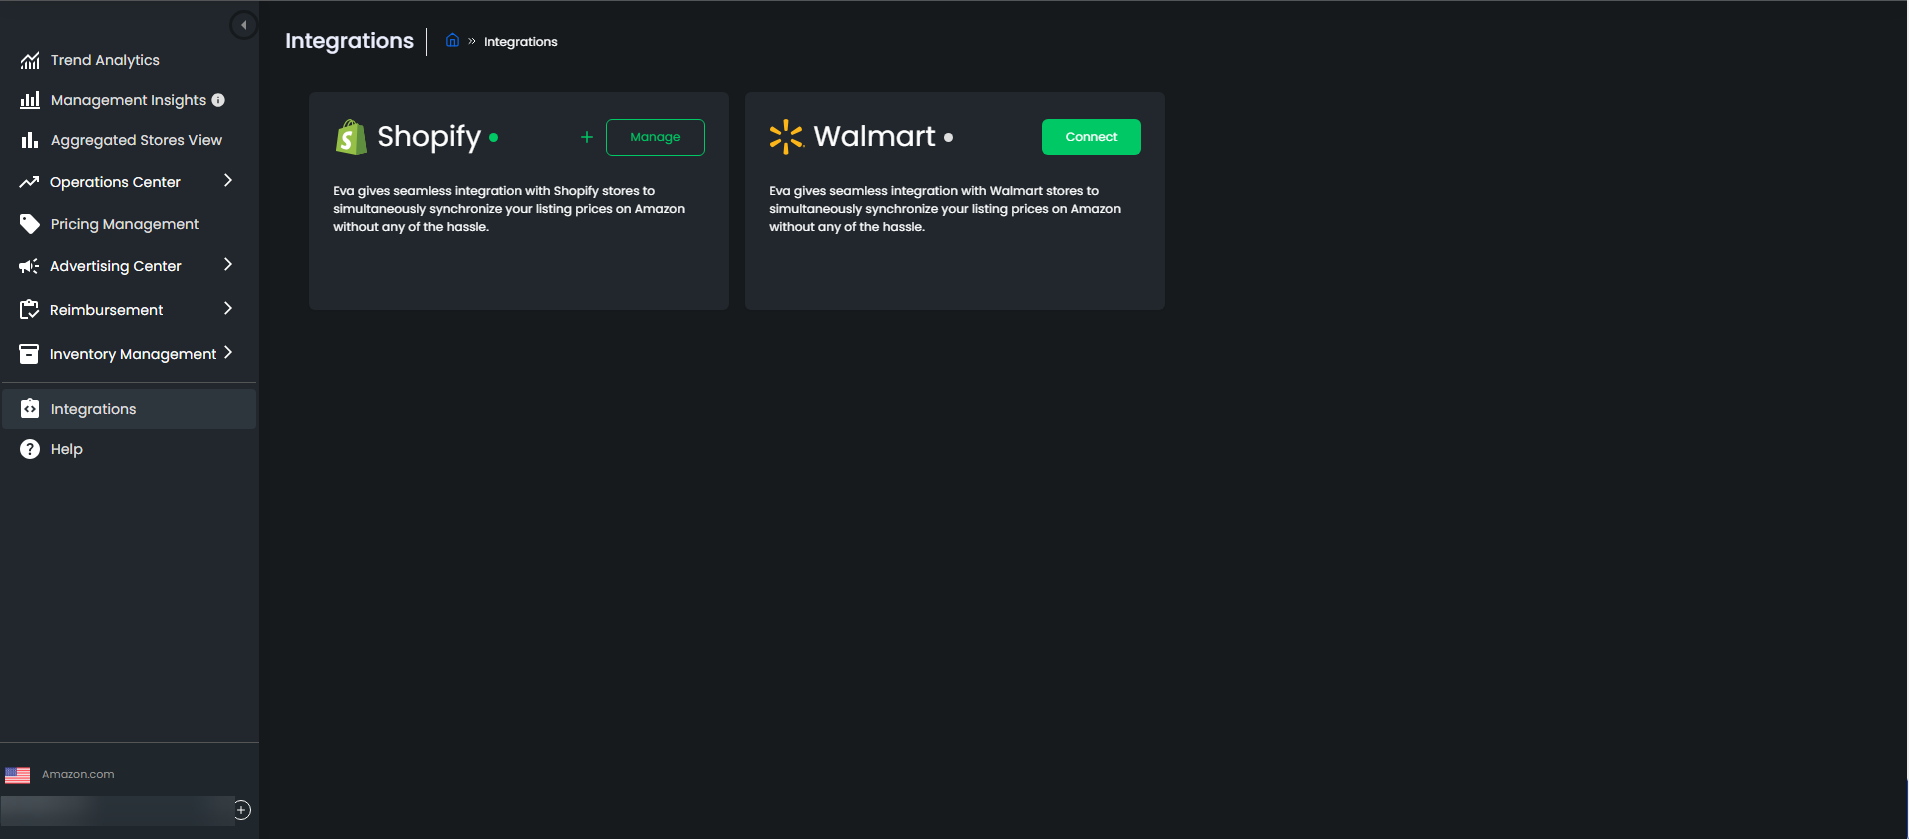This screenshot has height=839, width=1909.
Task: Collapse the sidebar with the arrow button
Action: click(x=244, y=25)
